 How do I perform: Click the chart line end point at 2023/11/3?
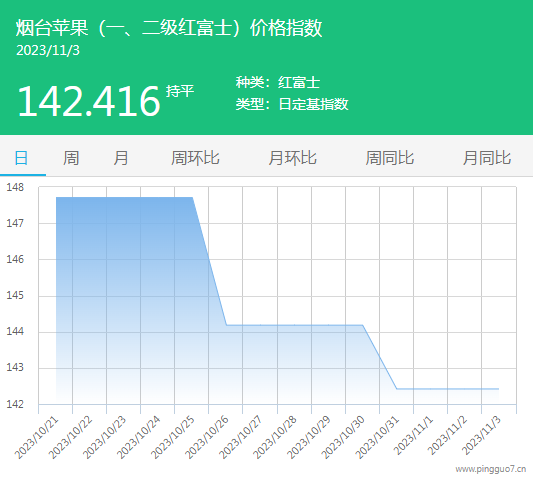(498, 389)
